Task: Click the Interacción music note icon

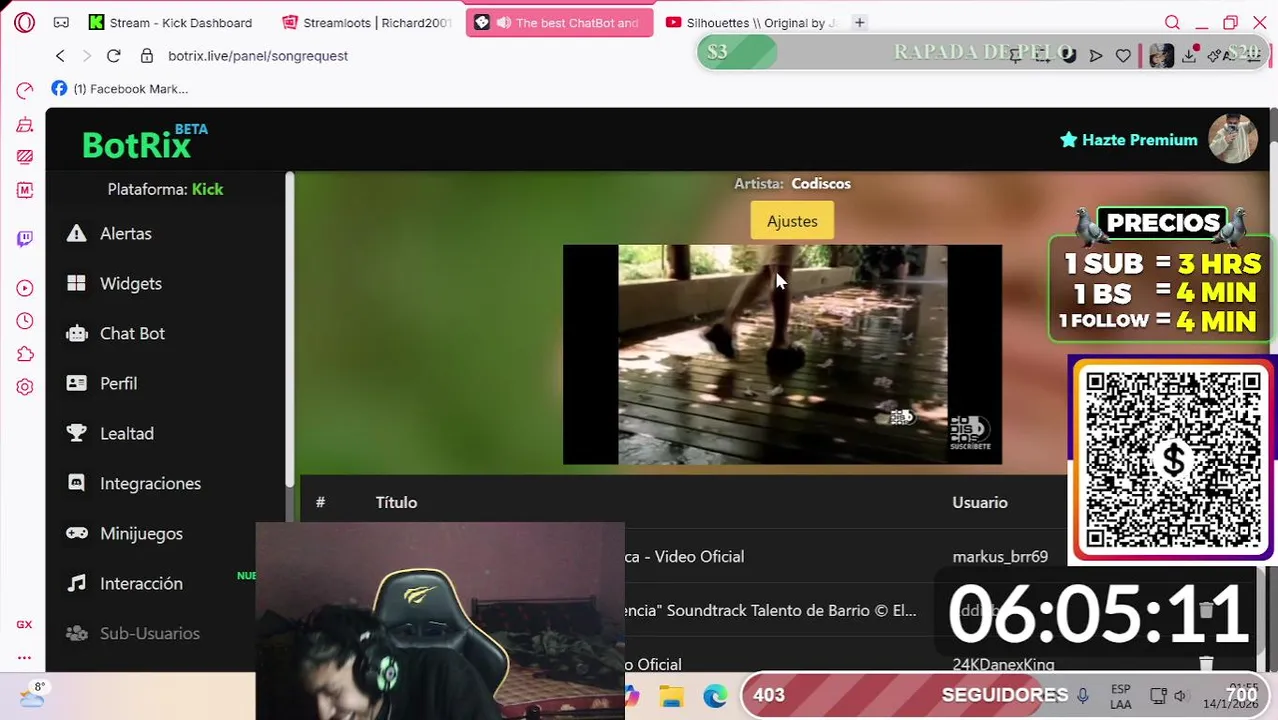Action: click(76, 583)
